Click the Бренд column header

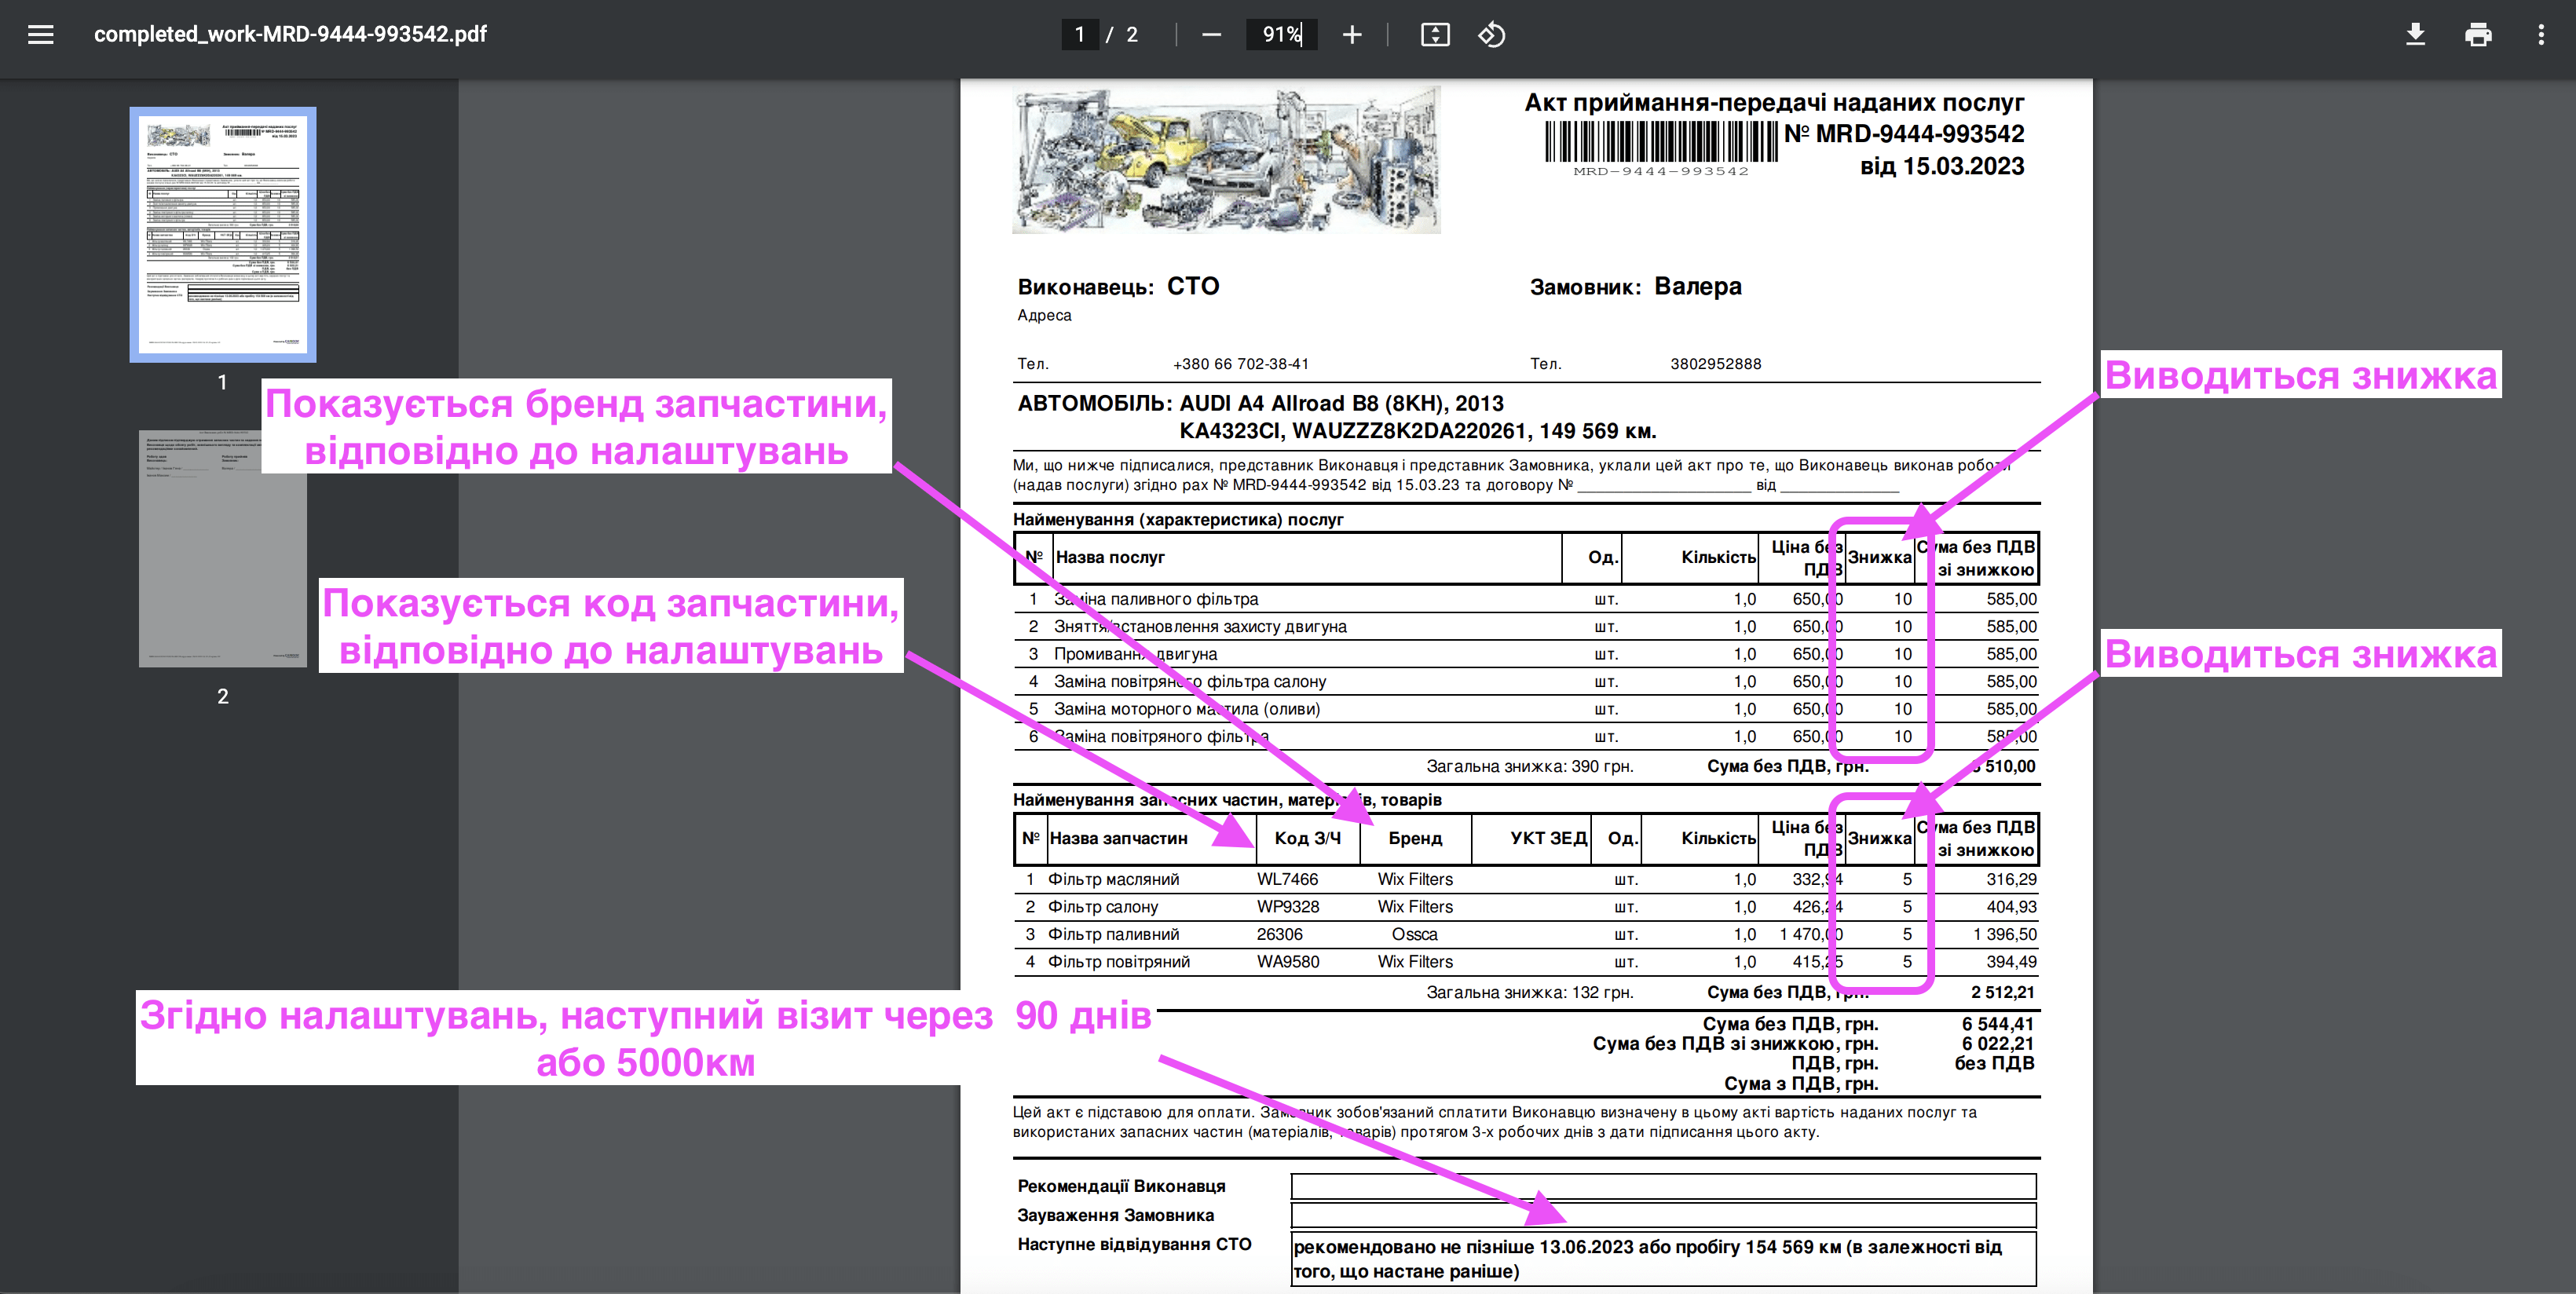click(1414, 838)
